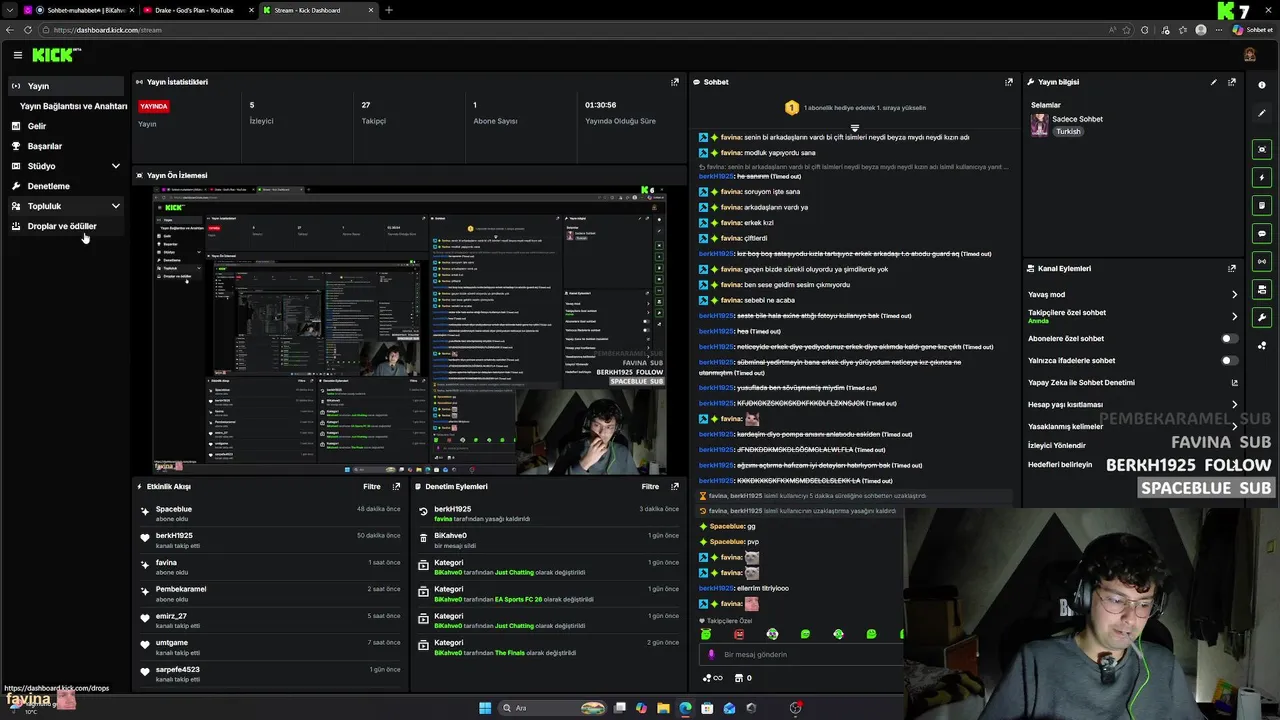Click İzleyici Yönlendir action
1280x720 pixels.
pos(1056,445)
